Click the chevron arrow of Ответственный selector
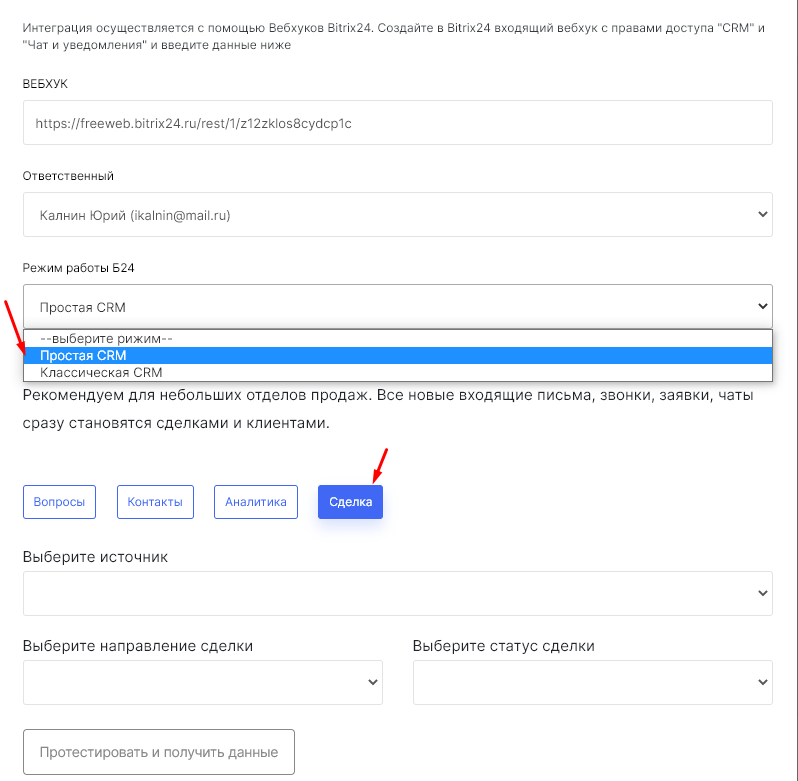798x781 pixels. pyautogui.click(x=763, y=214)
